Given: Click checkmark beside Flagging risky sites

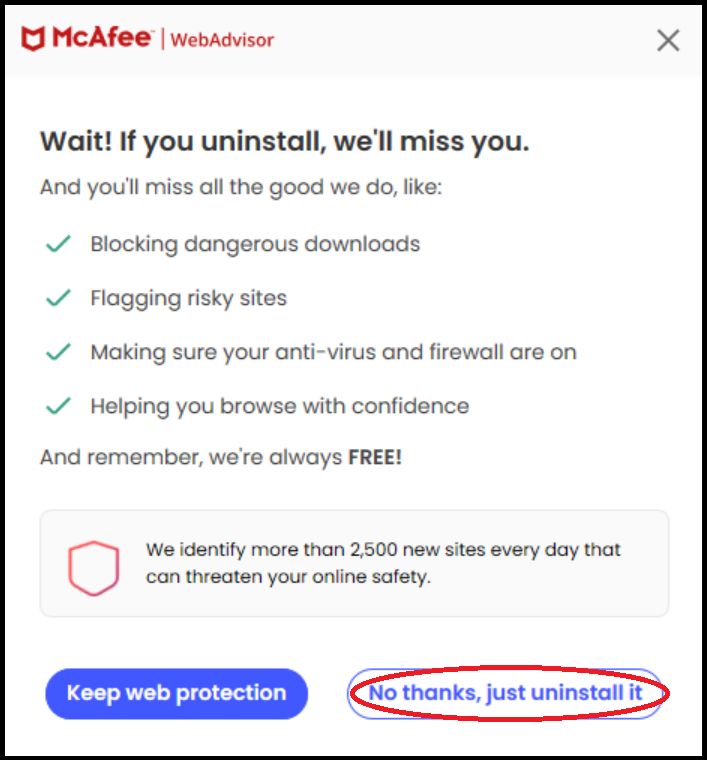Looking at the screenshot, I should [x=59, y=298].
